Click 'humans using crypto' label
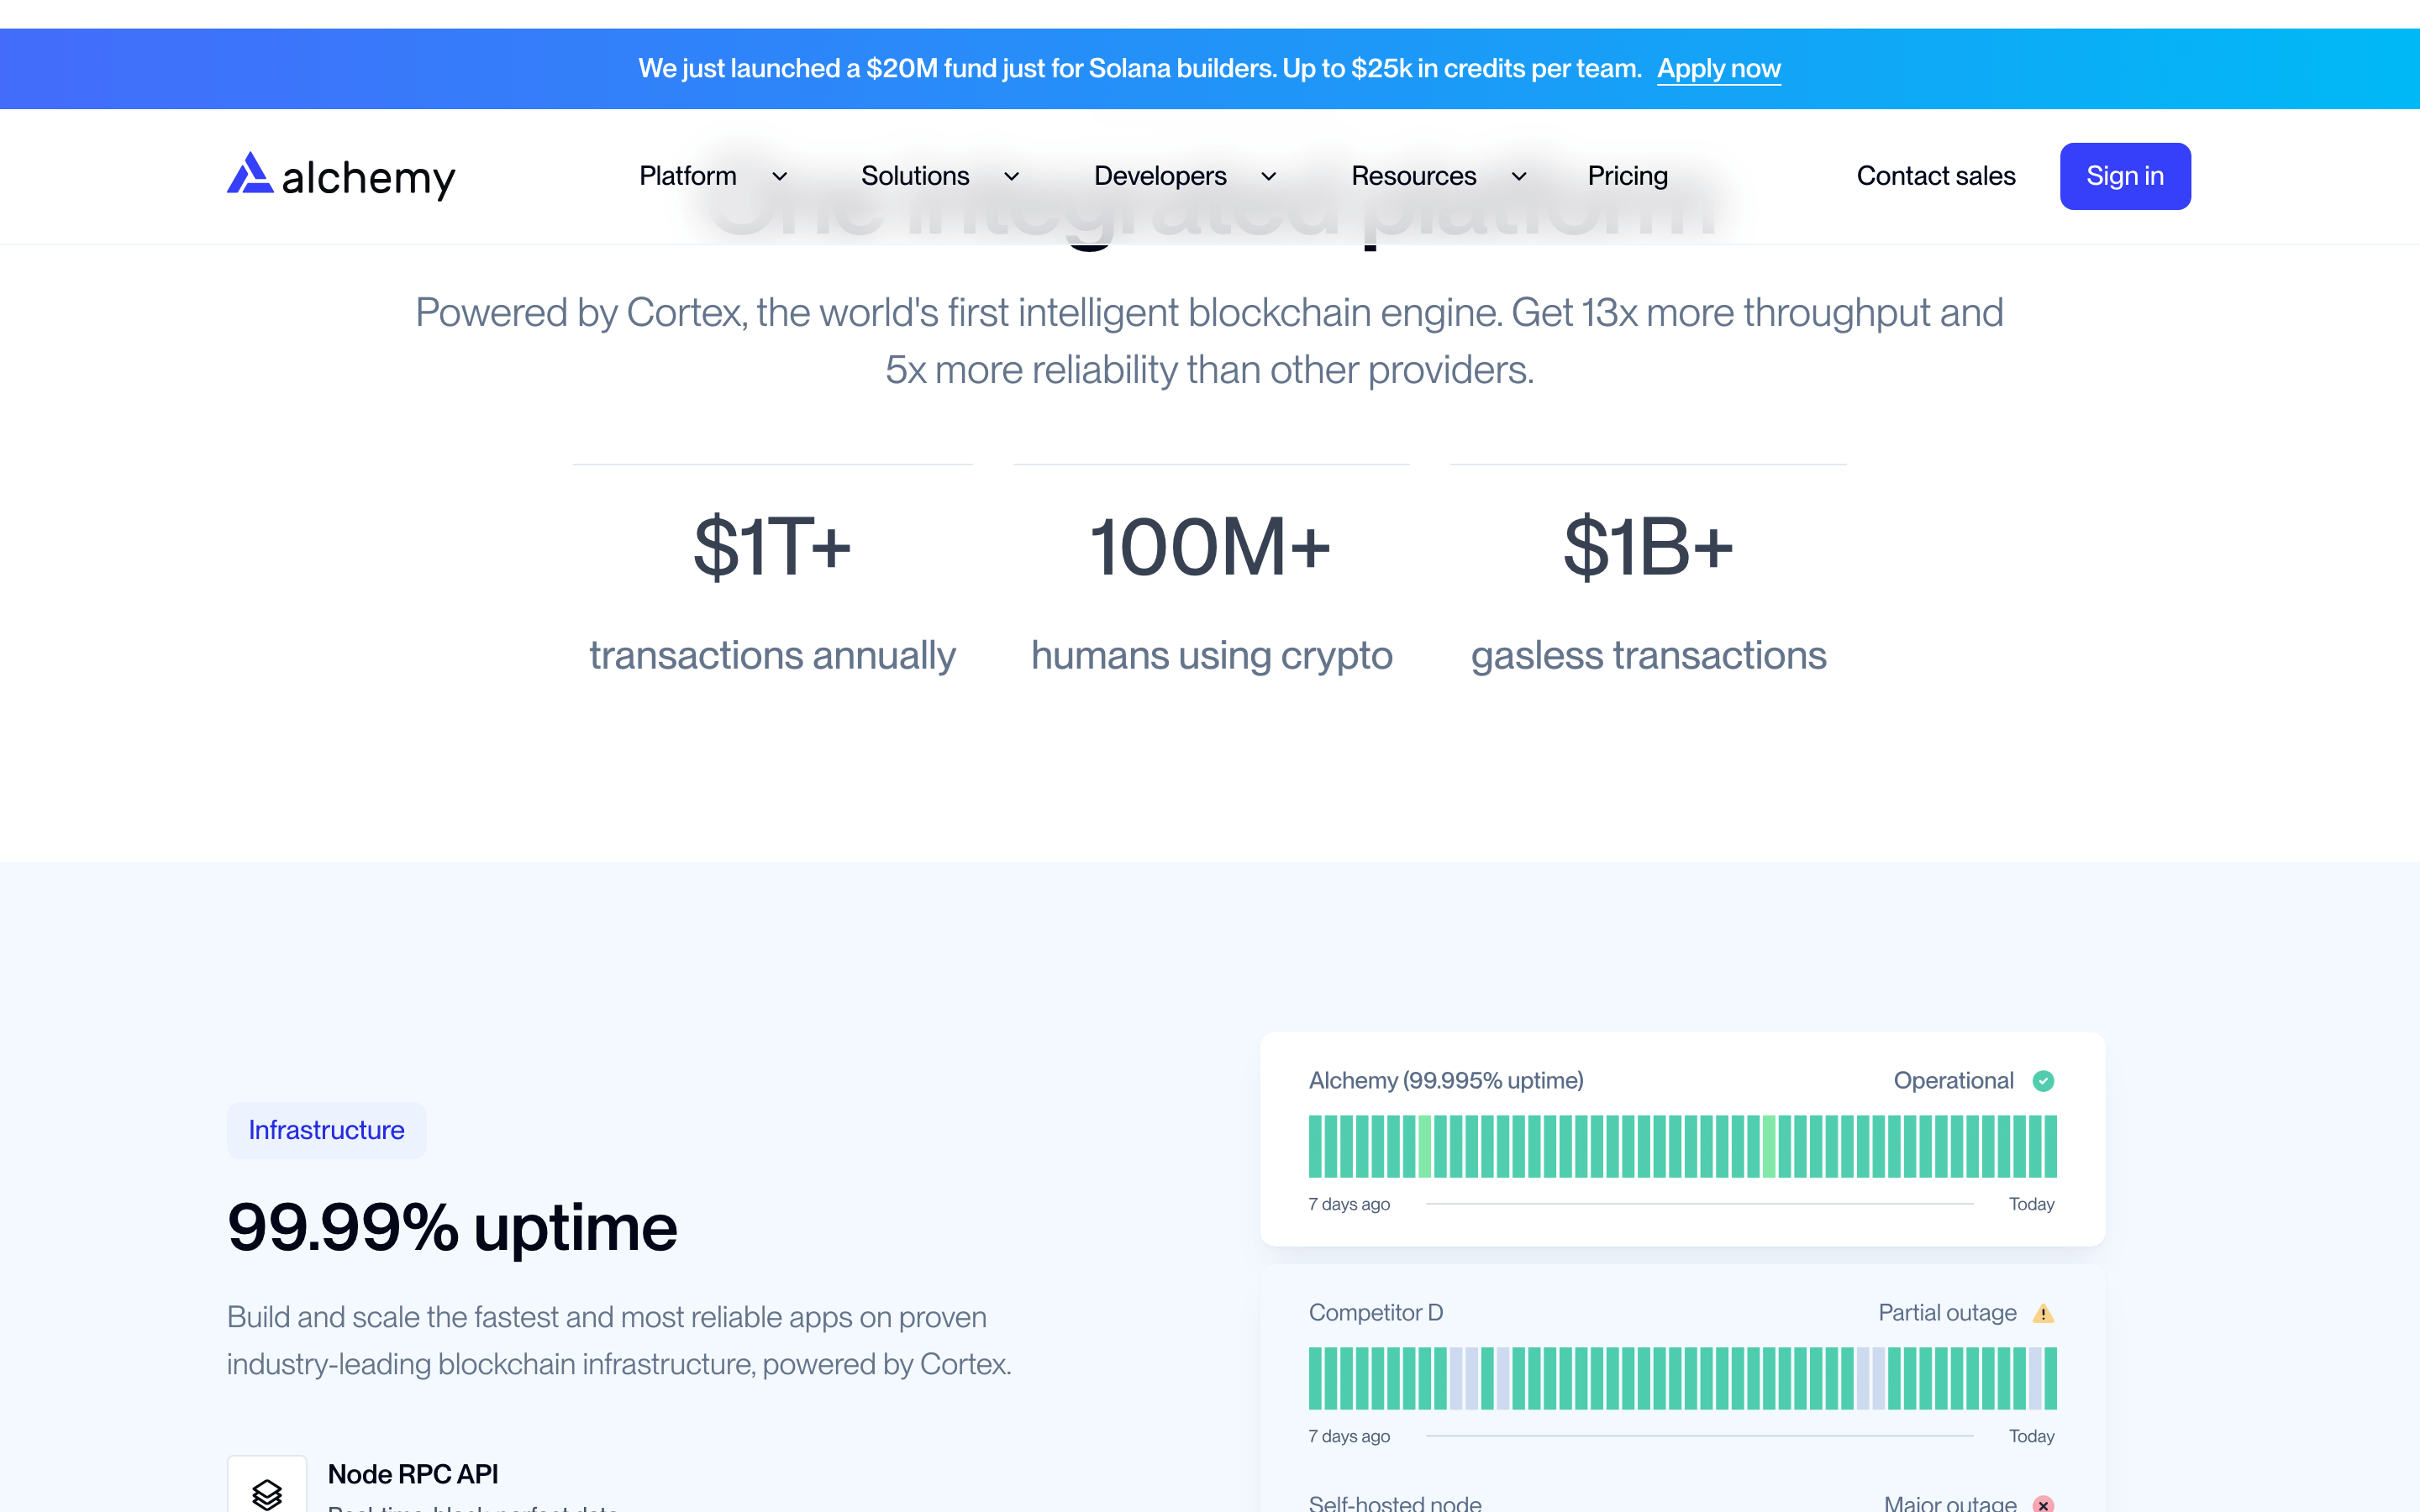This screenshot has height=1512, width=2420. [1211, 656]
